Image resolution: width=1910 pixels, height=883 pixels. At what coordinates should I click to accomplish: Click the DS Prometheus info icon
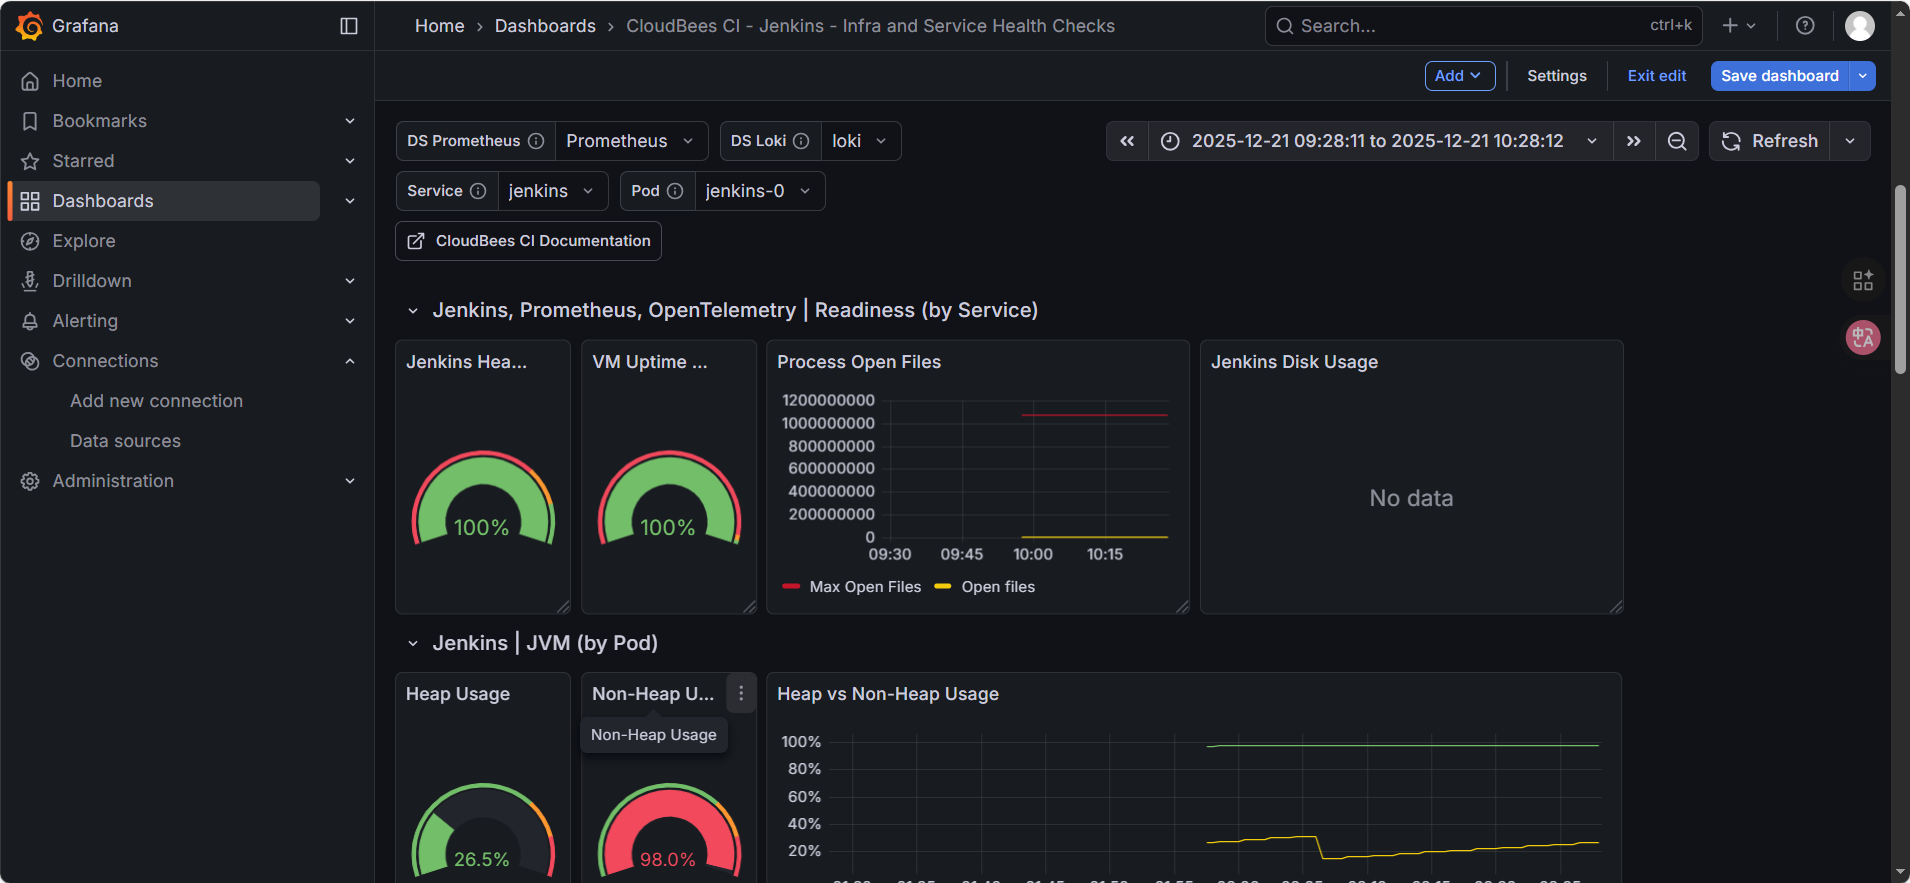tap(536, 141)
